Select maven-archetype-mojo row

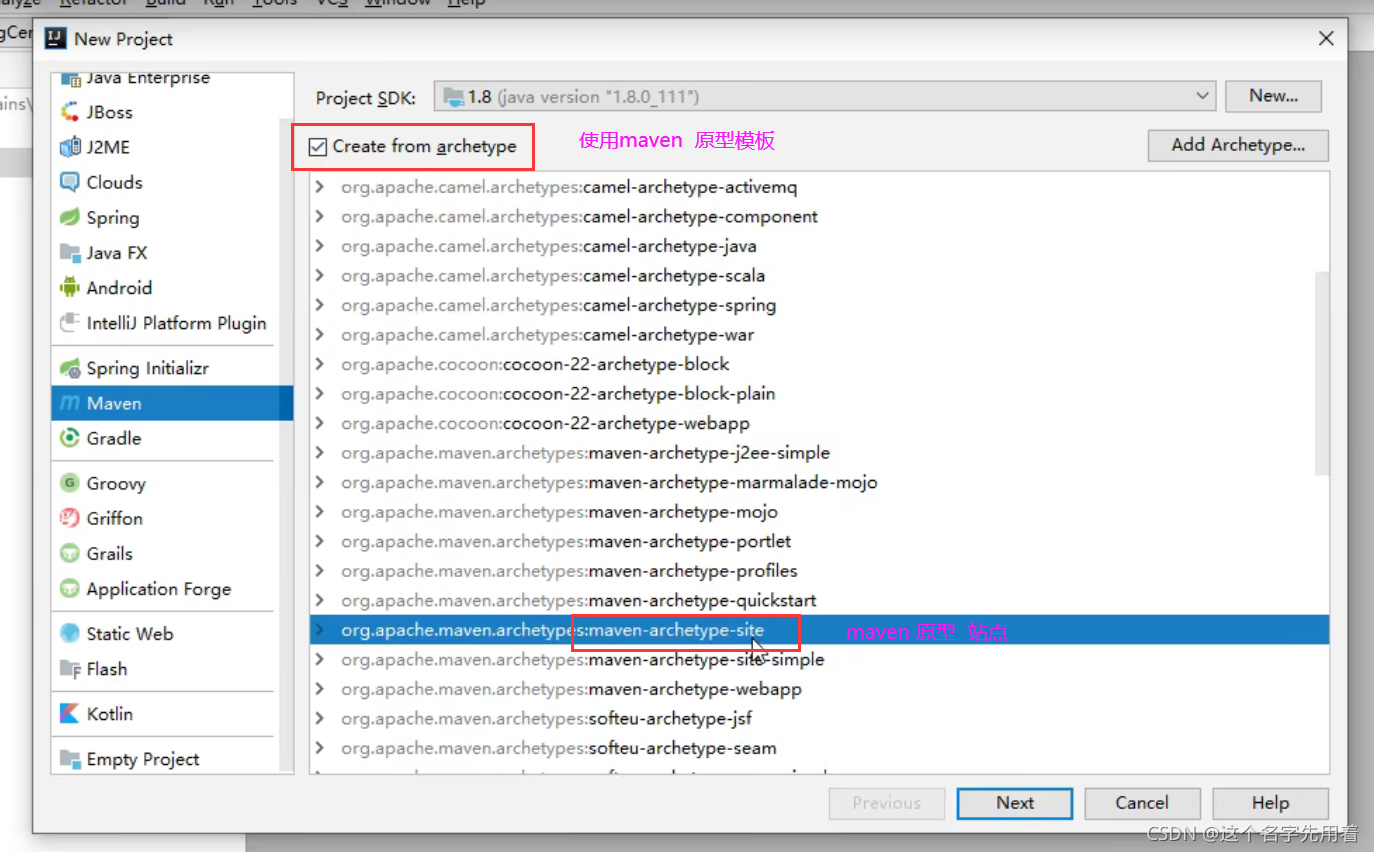(x=819, y=512)
